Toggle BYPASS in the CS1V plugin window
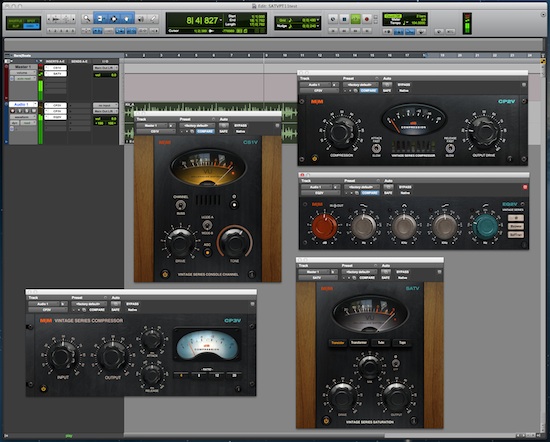Screen dimensions: 550x442 pos(241,126)
